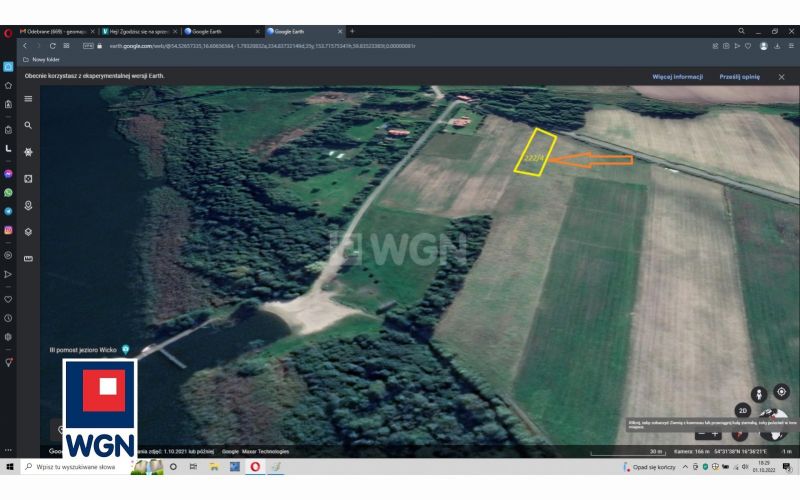Switch to Hej! Zgodzisz się tab

click(x=139, y=32)
